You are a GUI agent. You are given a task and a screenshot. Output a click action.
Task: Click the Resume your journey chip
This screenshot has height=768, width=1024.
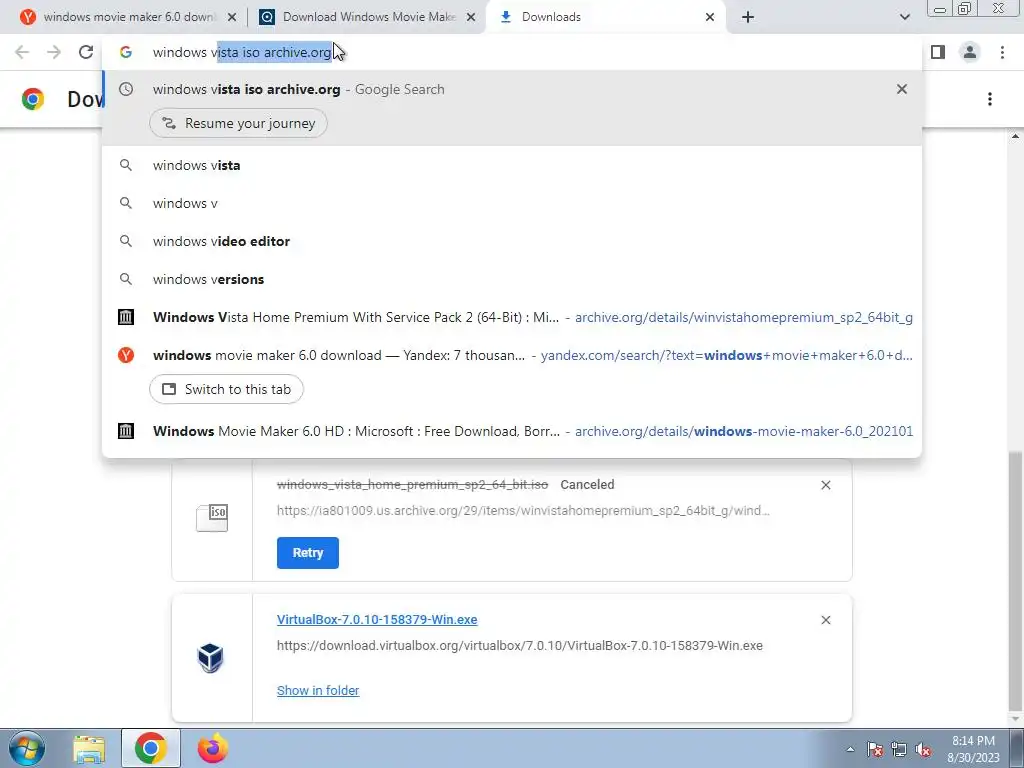point(238,123)
